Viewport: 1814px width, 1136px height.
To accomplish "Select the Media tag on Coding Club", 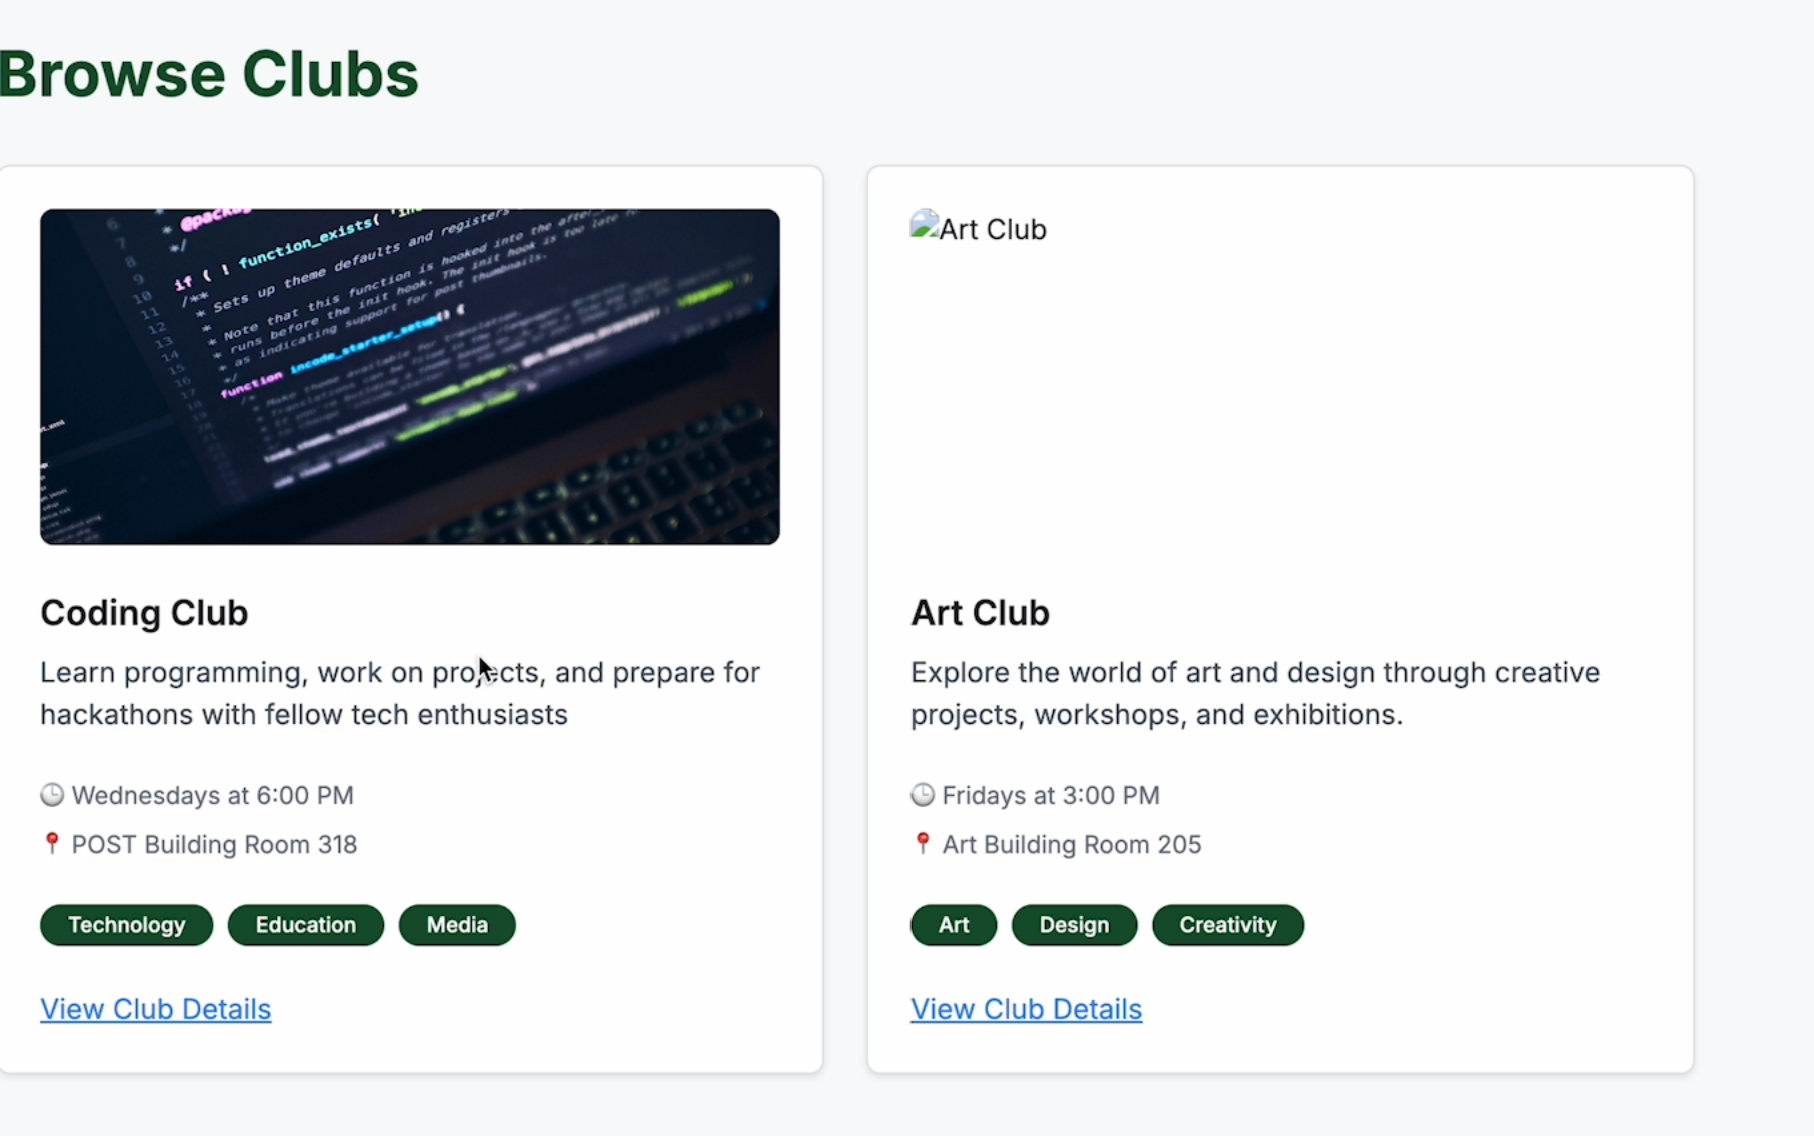I will coord(456,925).
